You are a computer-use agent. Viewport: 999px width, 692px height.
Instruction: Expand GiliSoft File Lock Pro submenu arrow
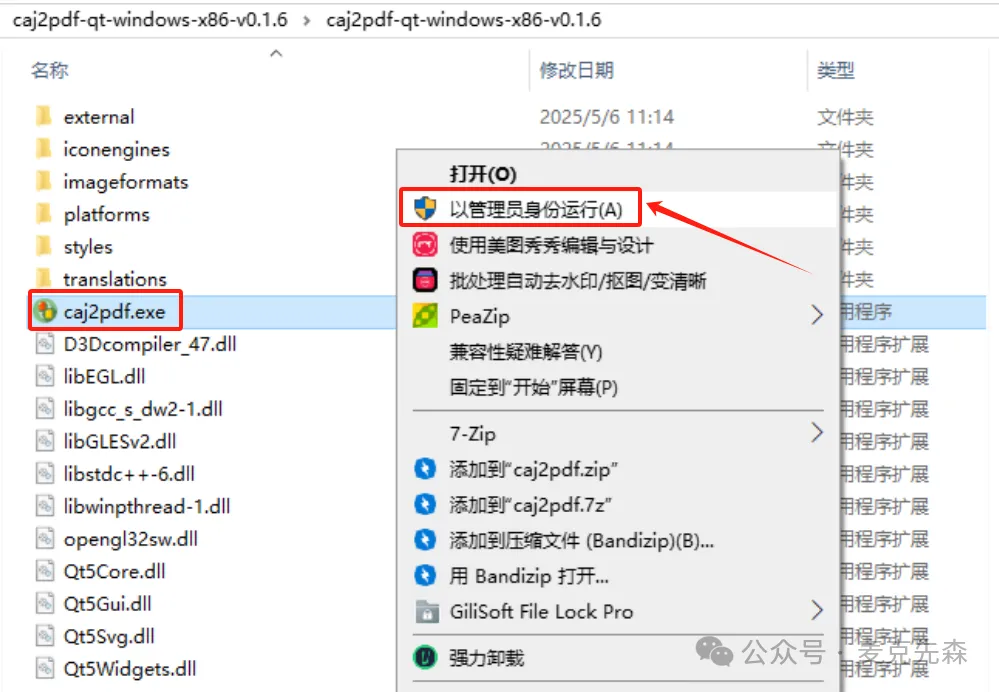[817, 610]
